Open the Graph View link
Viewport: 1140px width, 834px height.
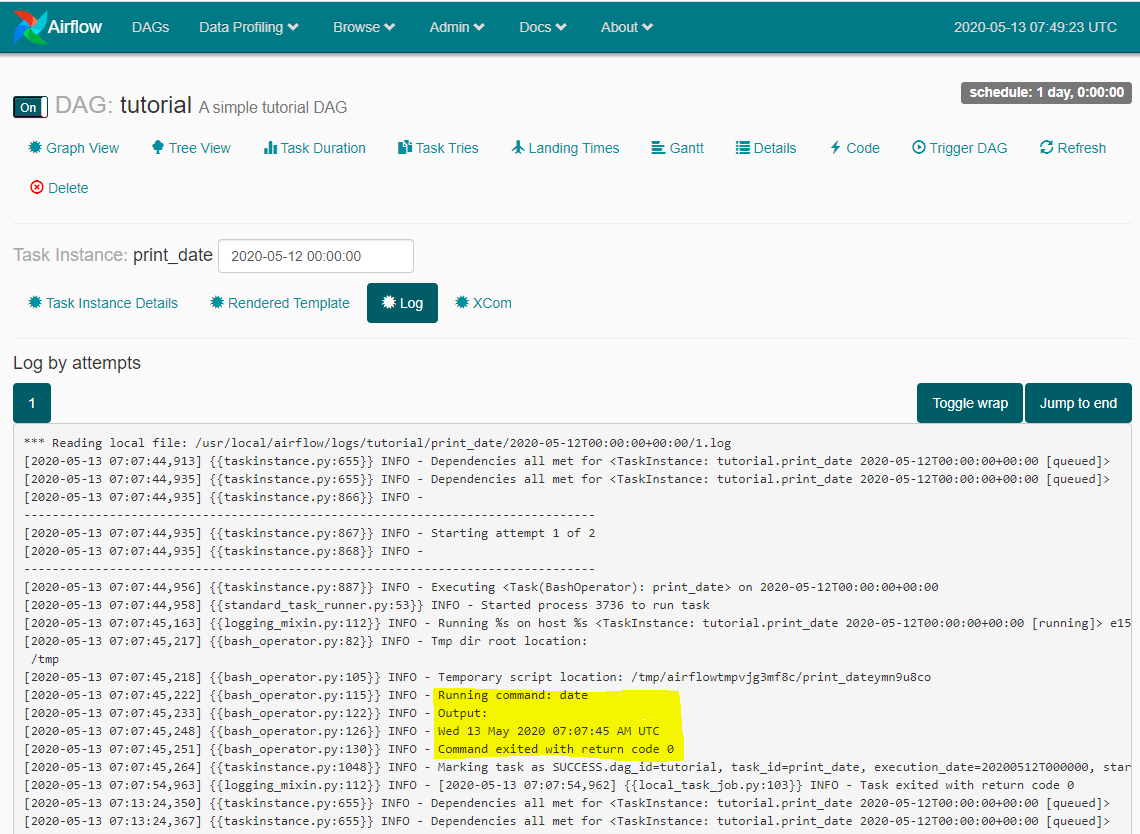73,148
